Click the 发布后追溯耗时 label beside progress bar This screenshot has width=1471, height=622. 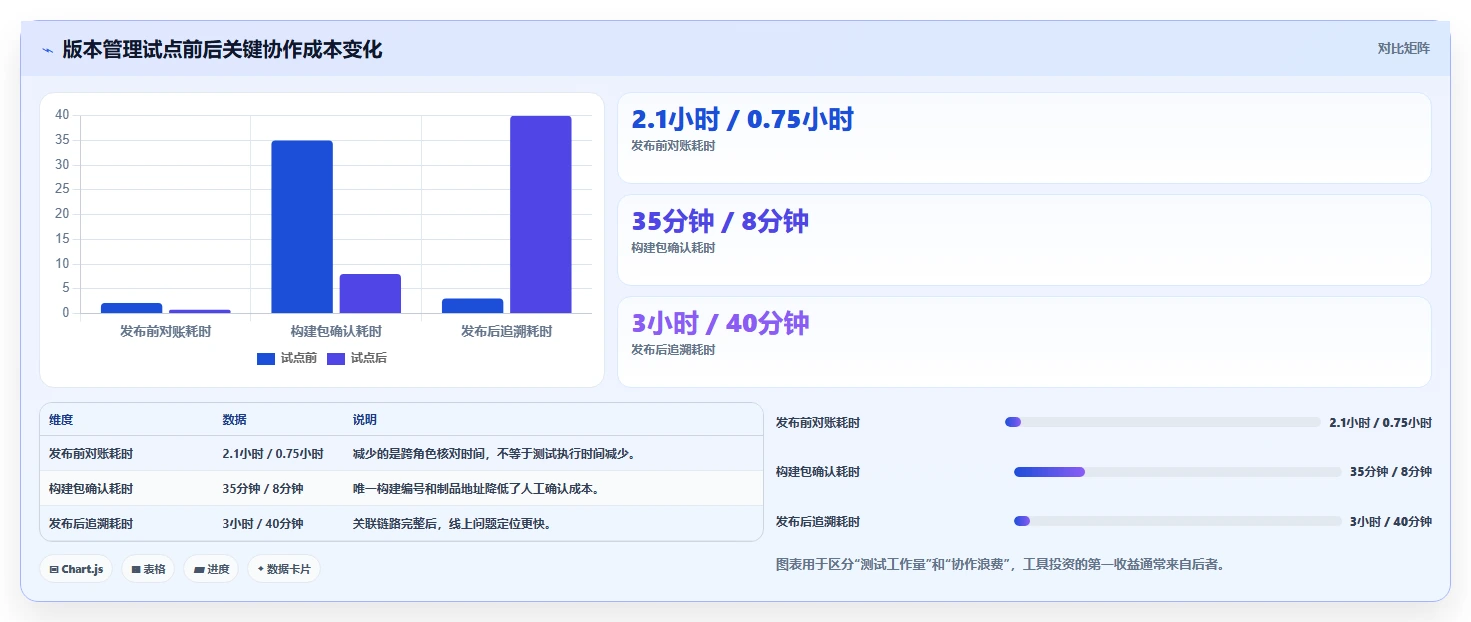pyautogui.click(x=818, y=522)
